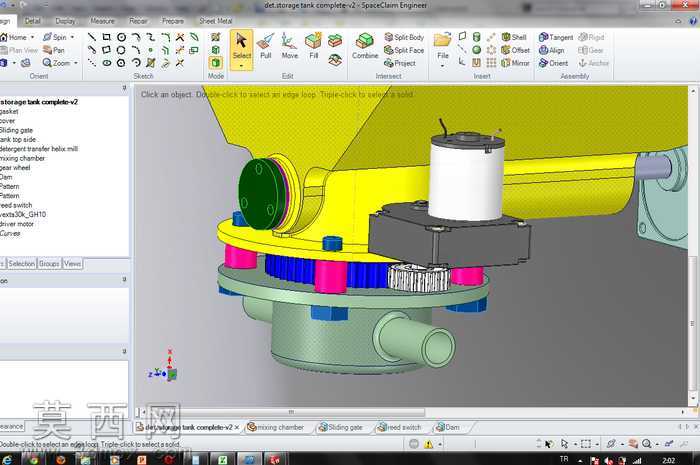Screen dimensions: 700x465
Task: Open the Spin dropdown arrow
Action: [72, 37]
